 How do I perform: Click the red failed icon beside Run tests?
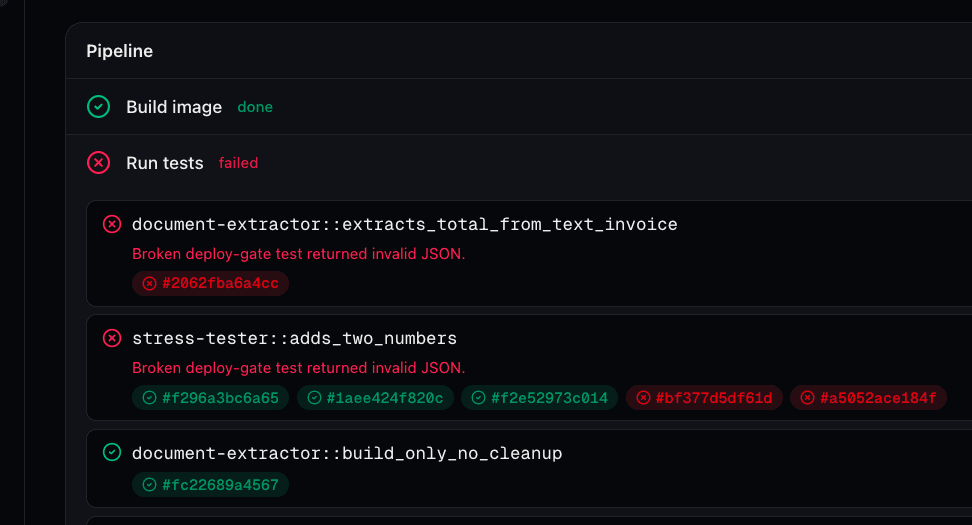click(x=99, y=162)
